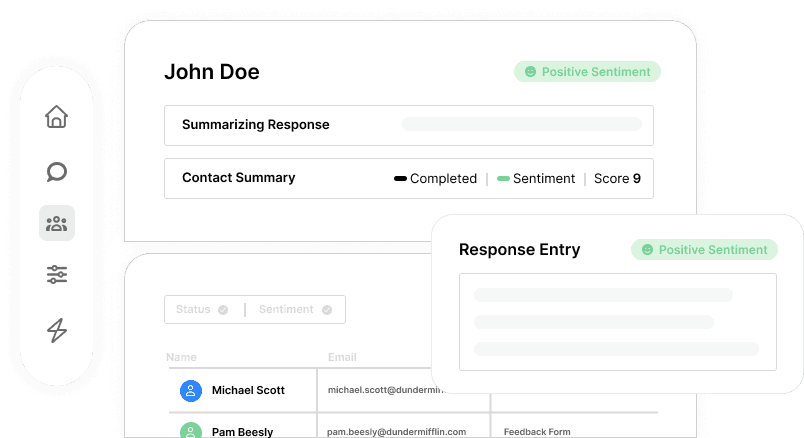
Task: Sort by the Name column header
Action: (x=181, y=357)
